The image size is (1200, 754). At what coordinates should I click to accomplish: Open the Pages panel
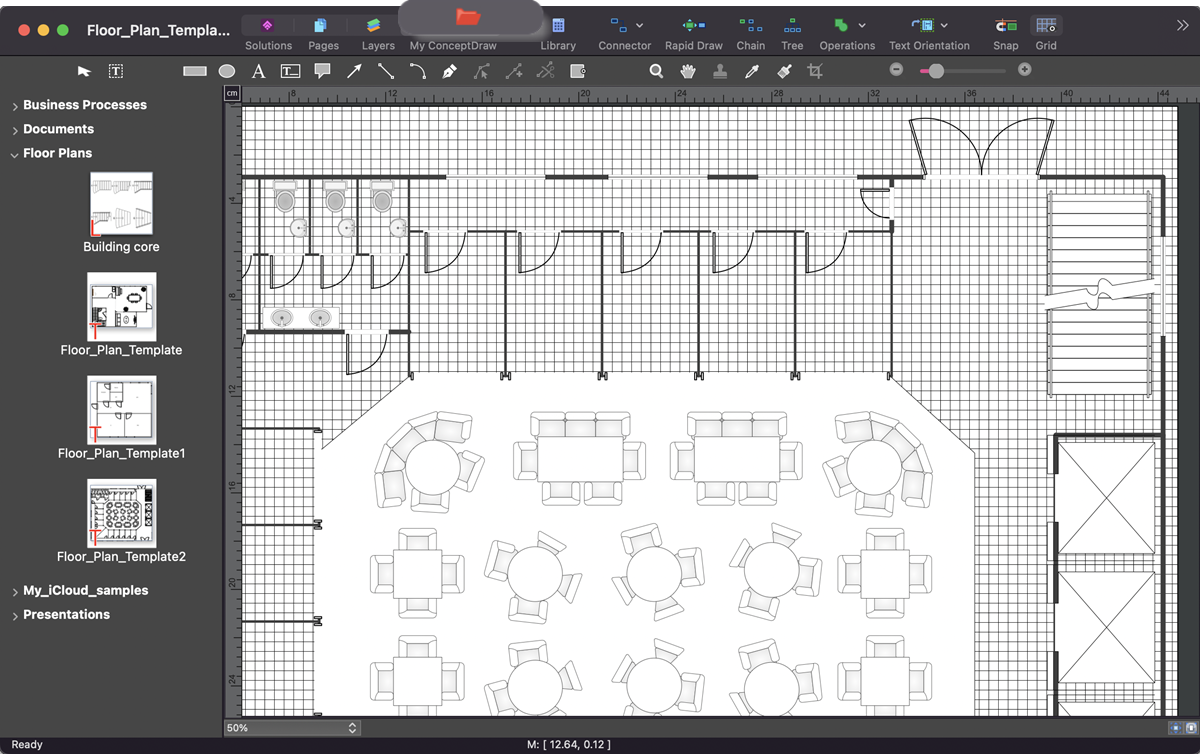[323, 33]
